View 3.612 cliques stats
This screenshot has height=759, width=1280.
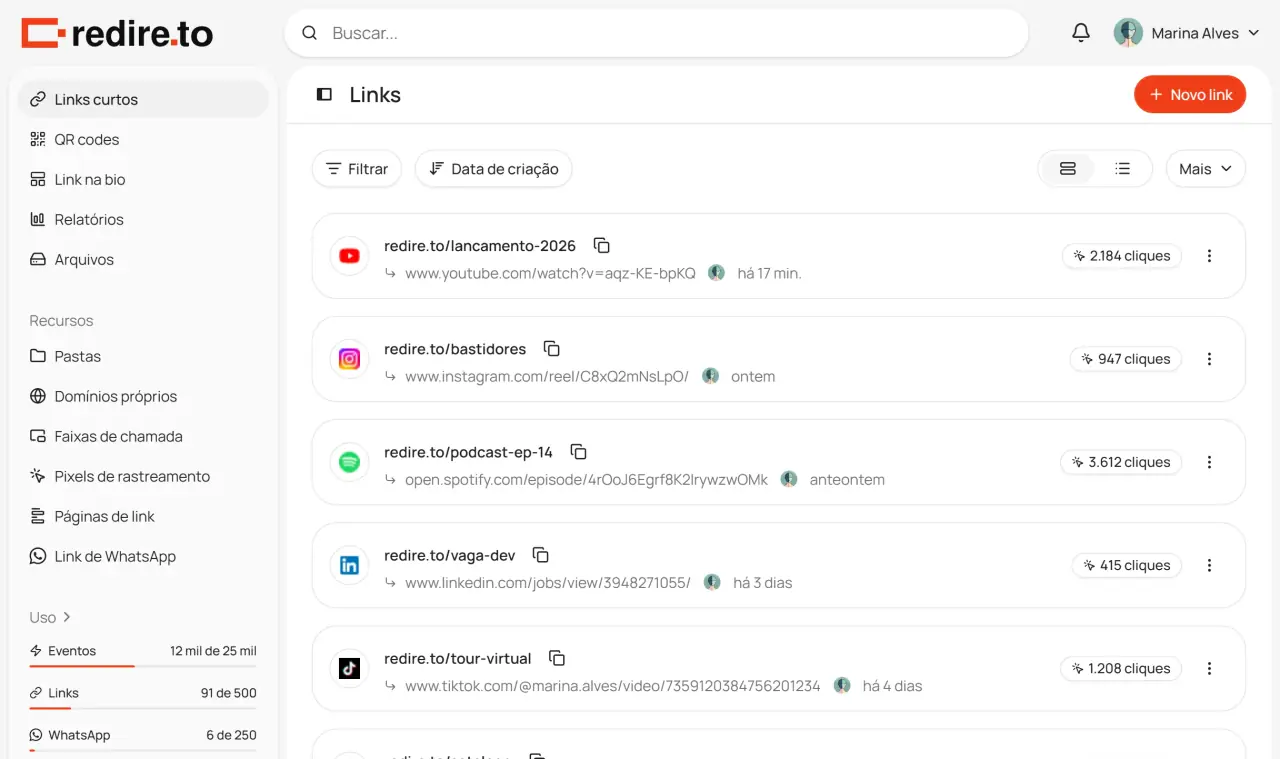coord(1121,462)
